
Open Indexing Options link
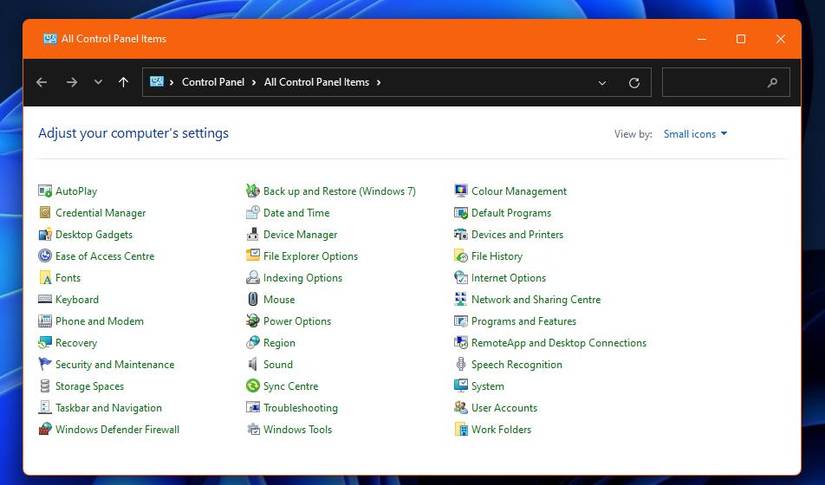pos(303,278)
